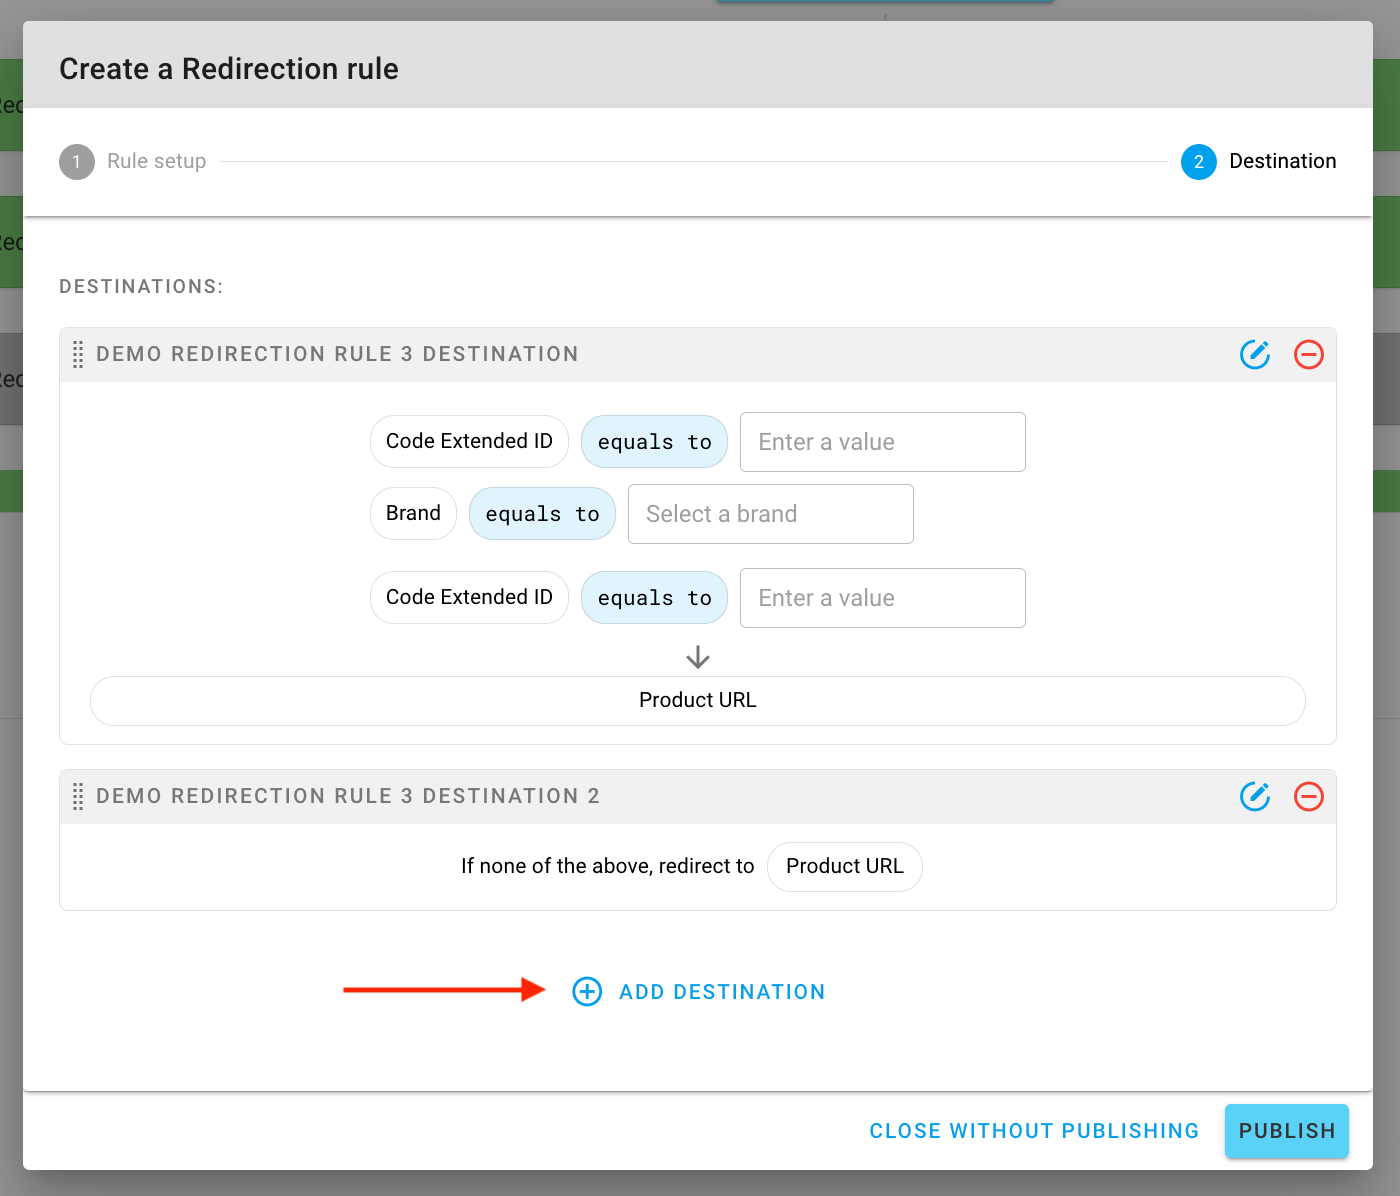Remove the first Demo Redirection Rule 3 Destination
The image size is (1400, 1196).
click(1308, 355)
